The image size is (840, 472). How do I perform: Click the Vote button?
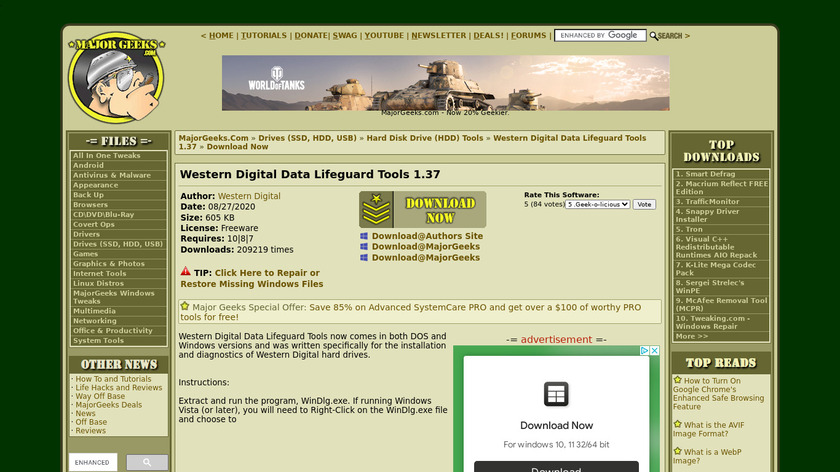644,205
